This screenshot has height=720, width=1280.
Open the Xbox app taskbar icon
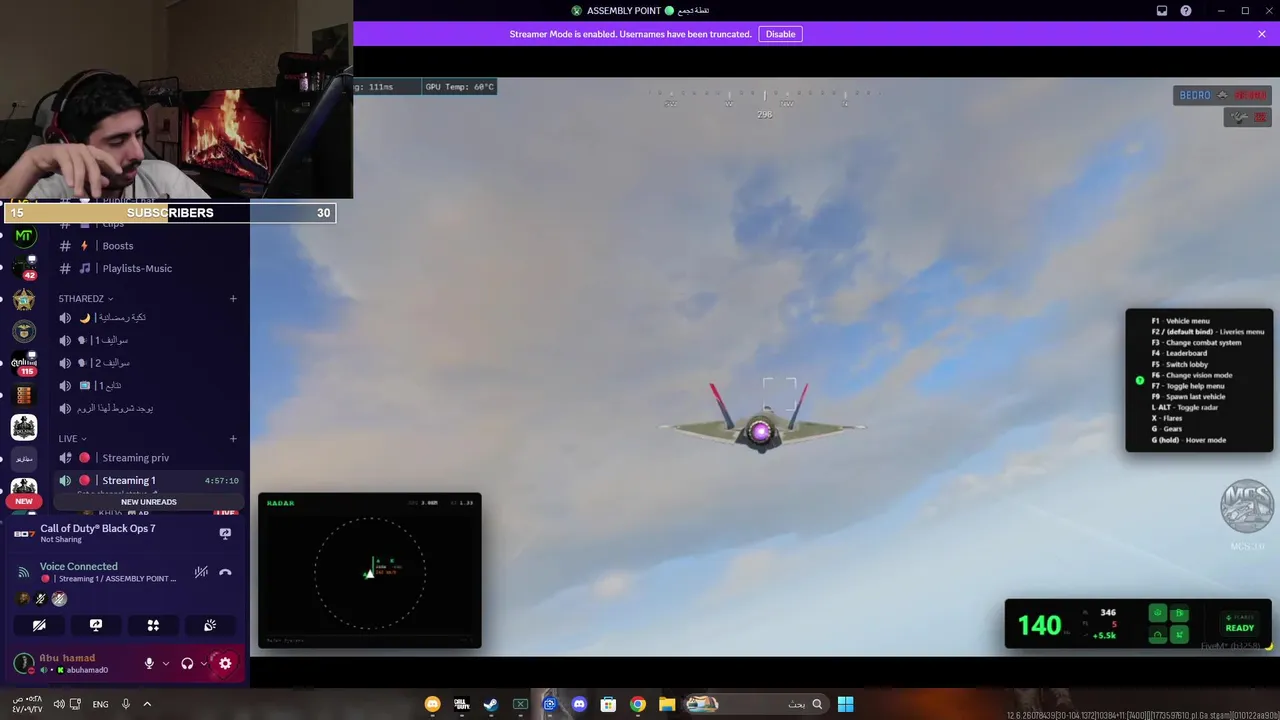pos(520,704)
